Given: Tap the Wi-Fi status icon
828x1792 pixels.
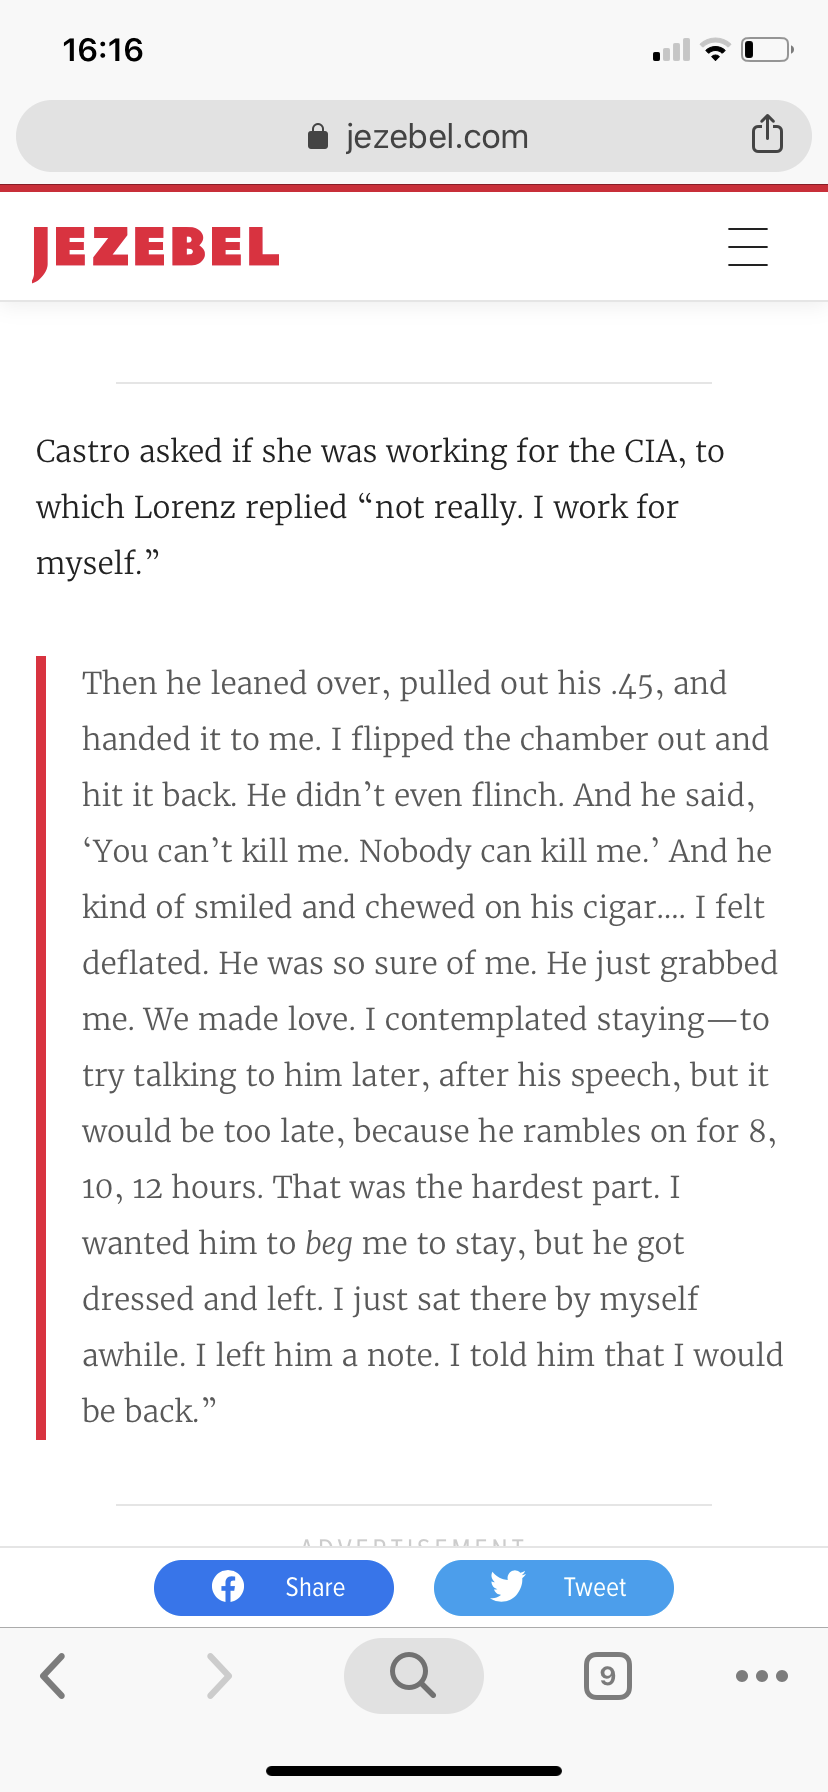Looking at the screenshot, I should [x=715, y=50].
